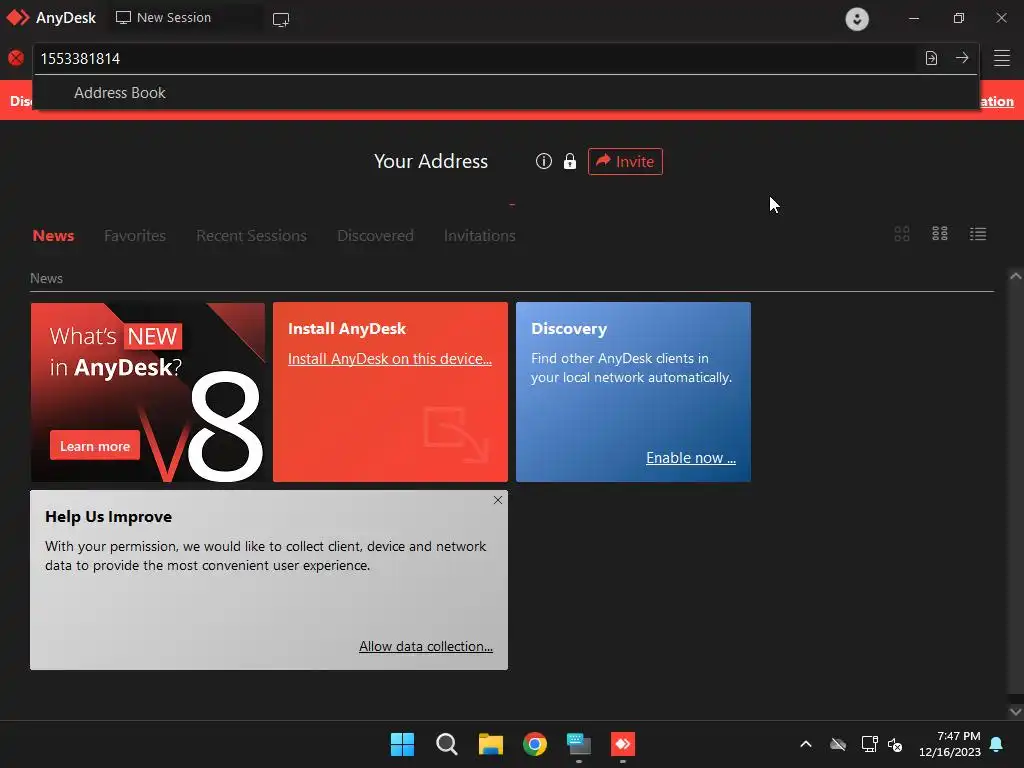Open File Explorer from taskbar
This screenshot has height=768, width=1024.
pos(490,744)
